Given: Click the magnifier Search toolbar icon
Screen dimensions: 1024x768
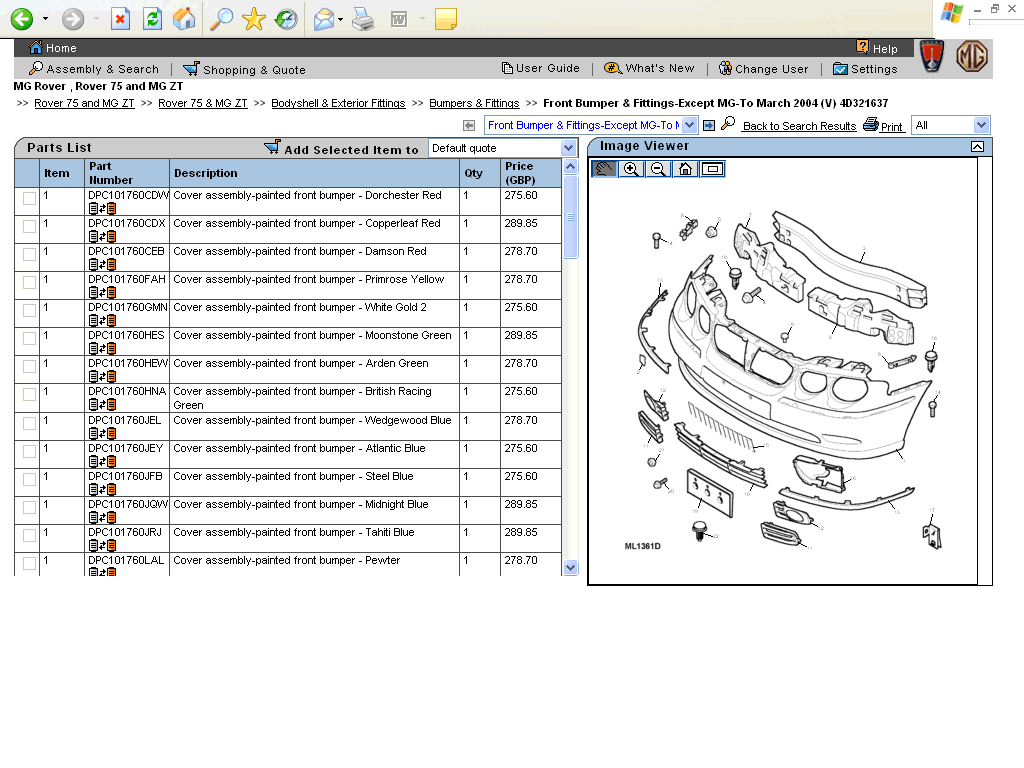Looking at the screenshot, I should click(222, 19).
